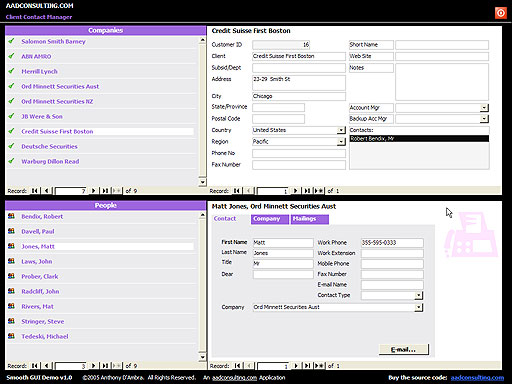This screenshot has height=384, width=512.
Task: Add new record in company detail navigator
Action: pyautogui.click(x=319, y=191)
